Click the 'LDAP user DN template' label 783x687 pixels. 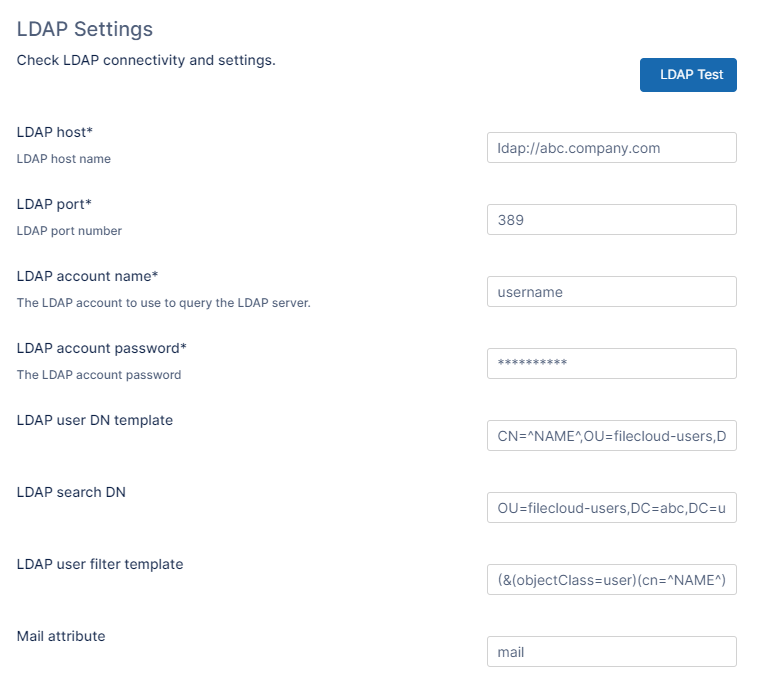(95, 420)
